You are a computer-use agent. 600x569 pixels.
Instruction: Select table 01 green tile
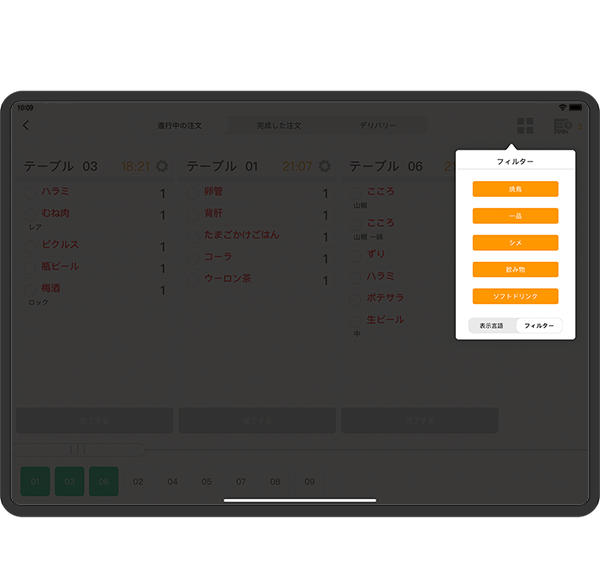click(x=35, y=481)
